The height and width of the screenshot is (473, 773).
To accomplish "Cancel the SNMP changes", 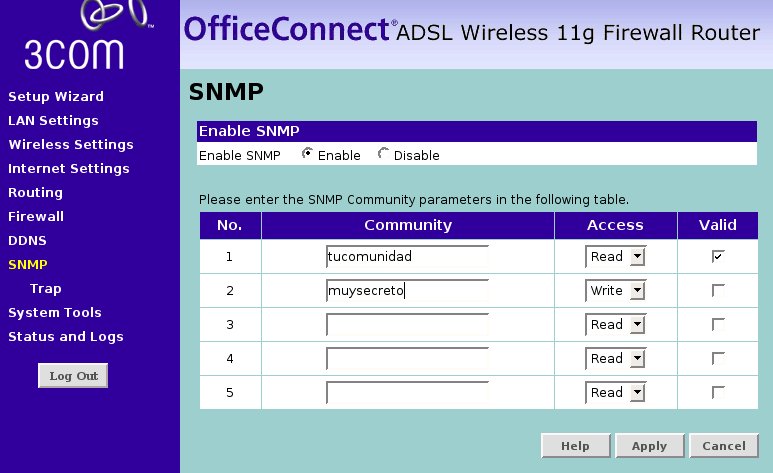I will [x=724, y=446].
